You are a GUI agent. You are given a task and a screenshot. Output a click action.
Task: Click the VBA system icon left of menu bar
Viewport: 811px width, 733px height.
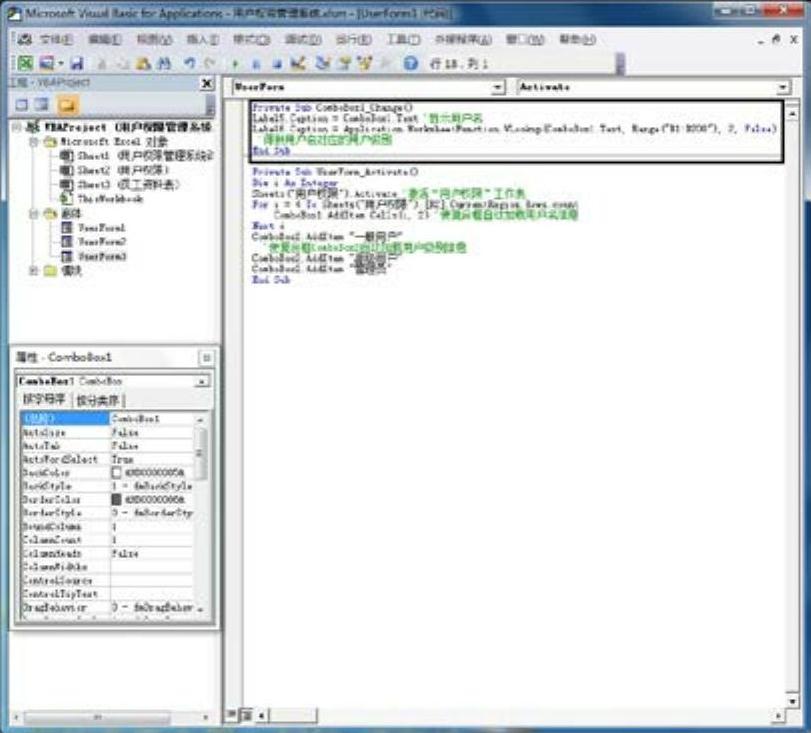(x=24, y=39)
